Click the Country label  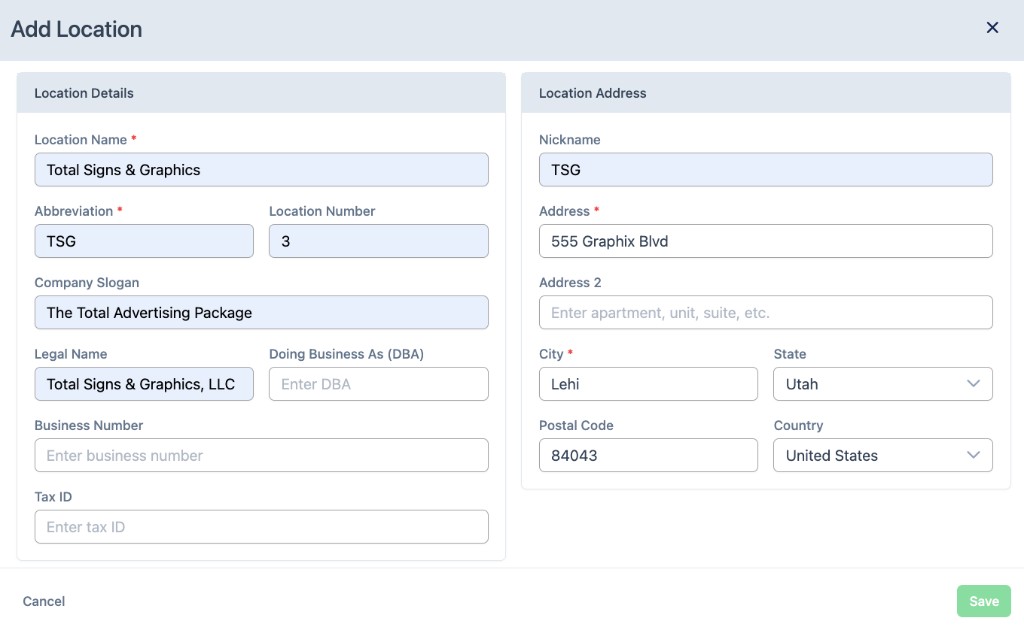tap(798, 426)
